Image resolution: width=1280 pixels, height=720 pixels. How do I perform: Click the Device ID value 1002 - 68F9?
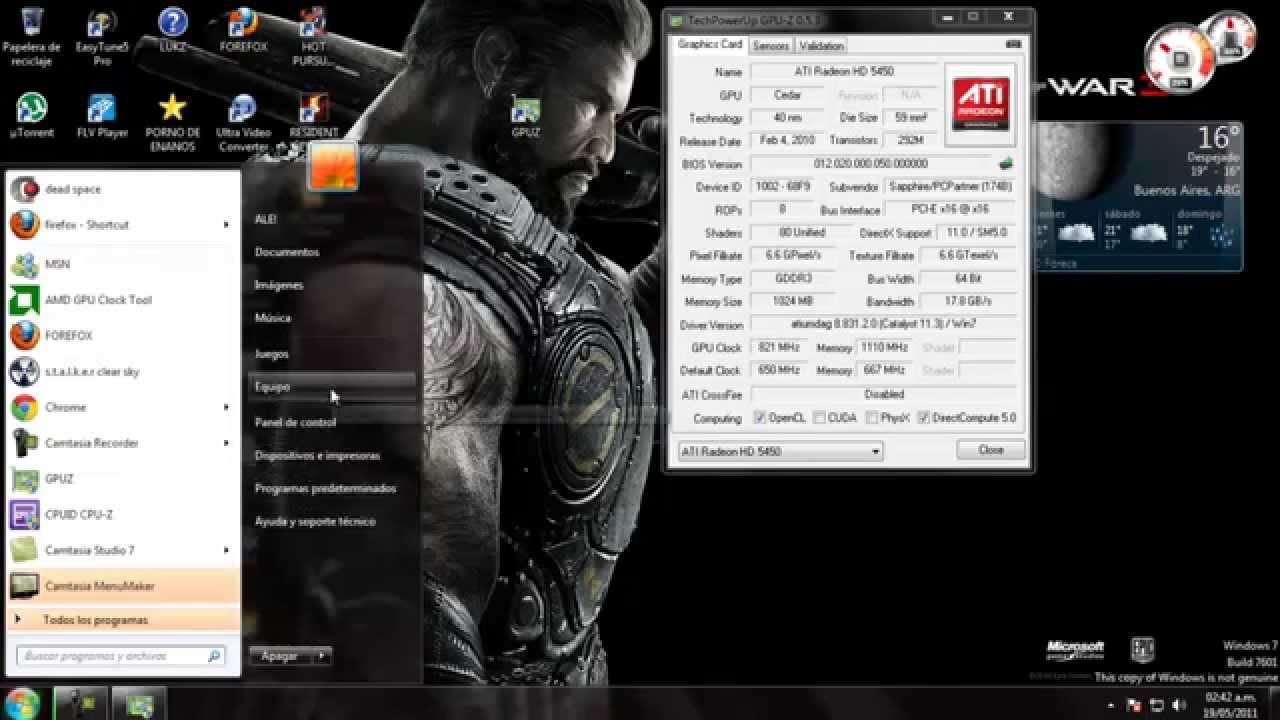(x=785, y=187)
